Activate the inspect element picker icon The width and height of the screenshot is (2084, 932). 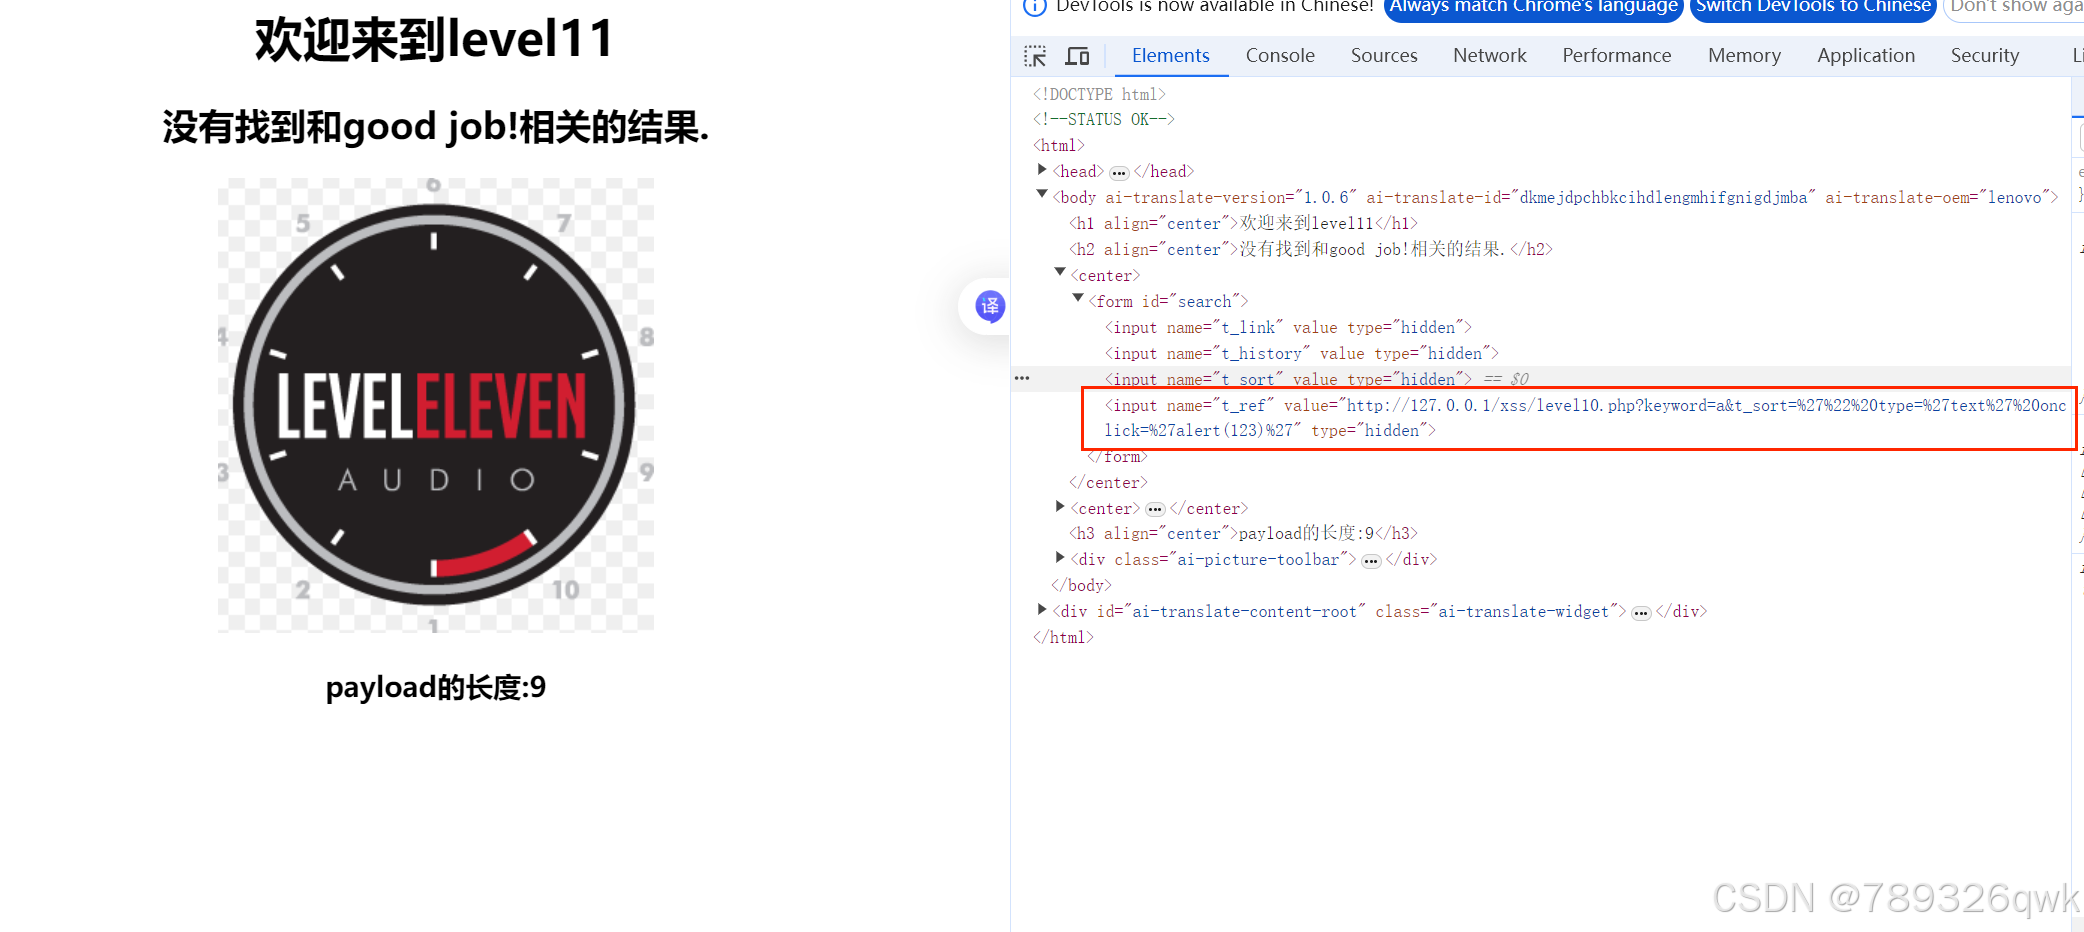tap(1035, 56)
